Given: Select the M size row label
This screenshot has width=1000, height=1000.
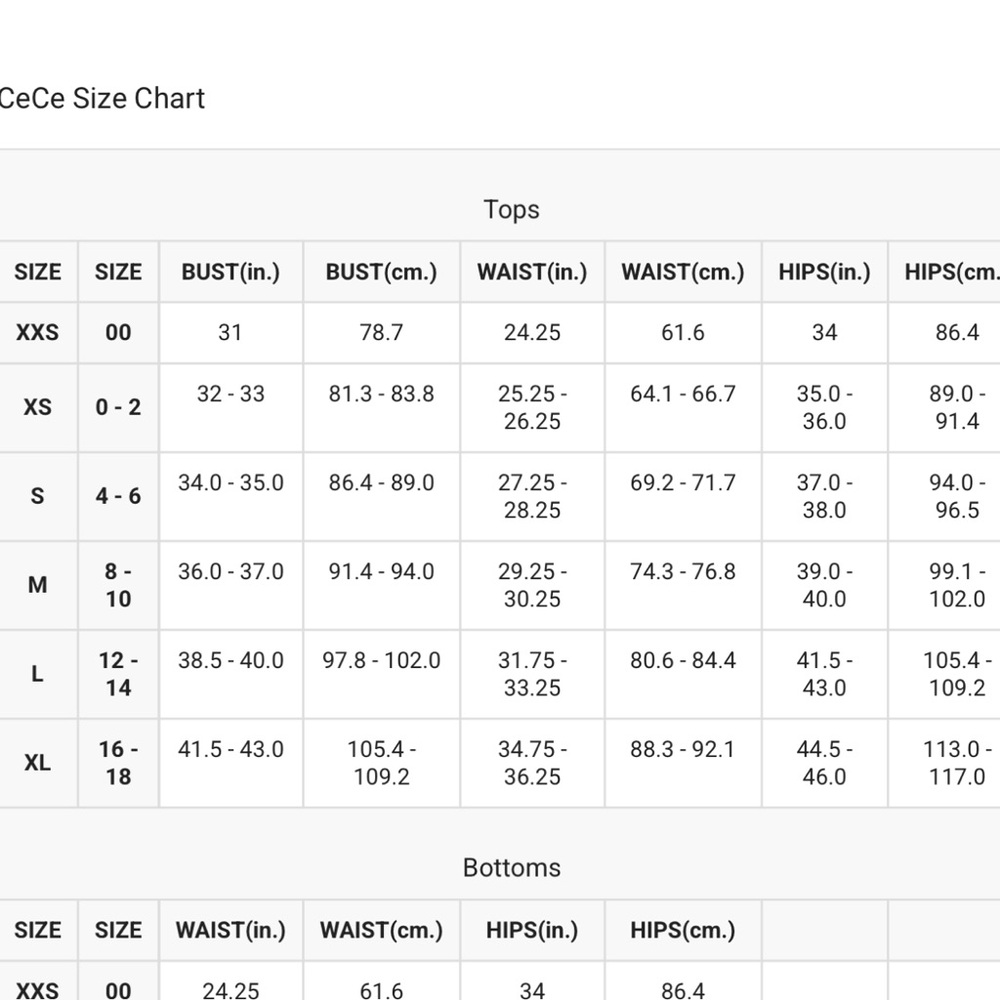Looking at the screenshot, I should tap(38, 585).
